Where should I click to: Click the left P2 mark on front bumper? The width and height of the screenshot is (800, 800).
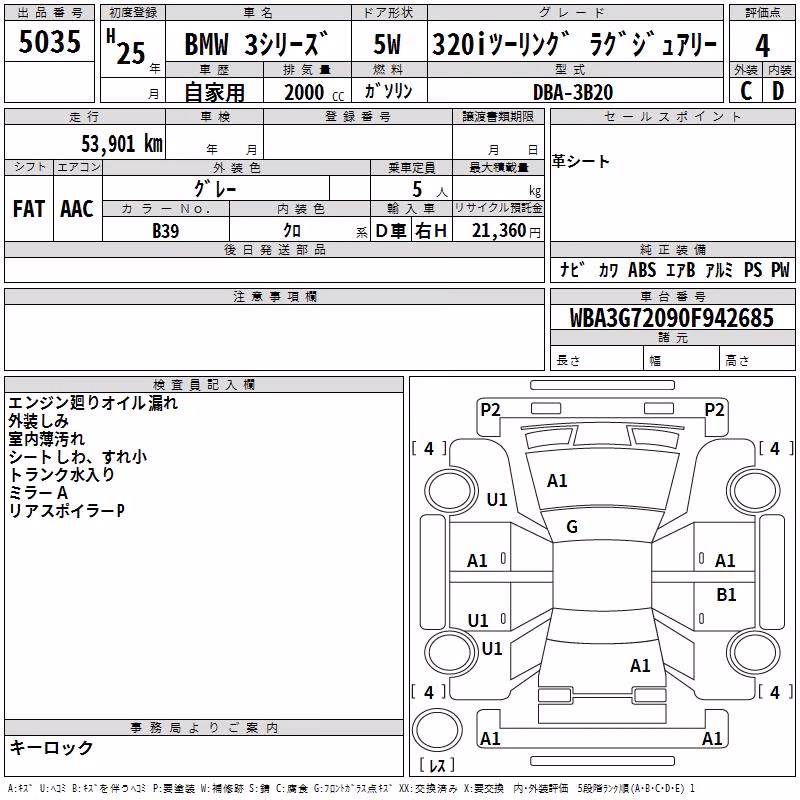click(x=490, y=410)
